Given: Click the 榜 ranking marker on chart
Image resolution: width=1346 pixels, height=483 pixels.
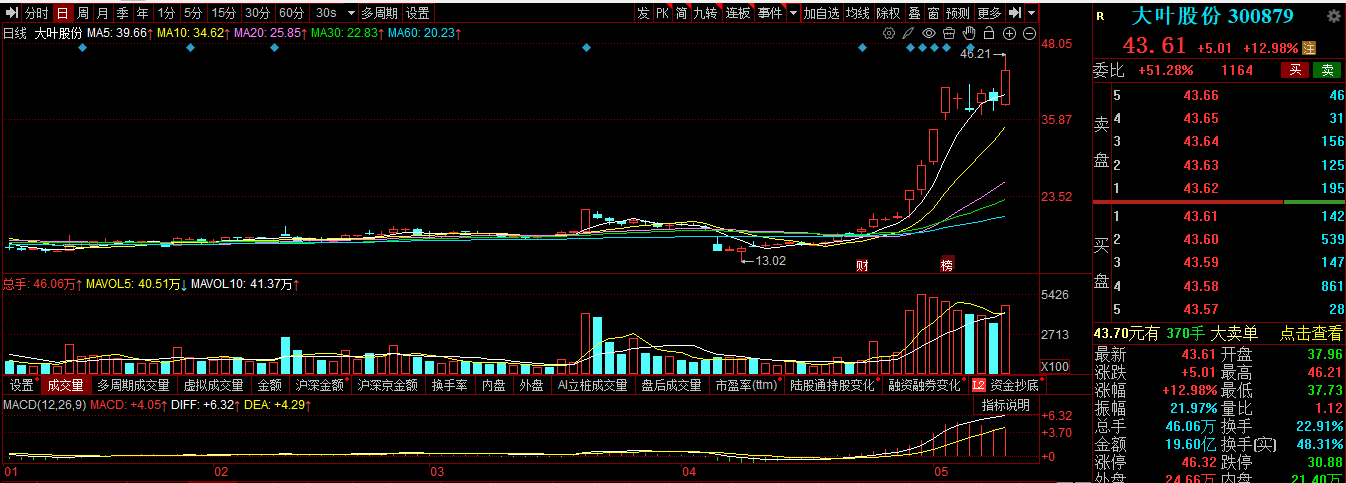Looking at the screenshot, I should click(x=946, y=265).
